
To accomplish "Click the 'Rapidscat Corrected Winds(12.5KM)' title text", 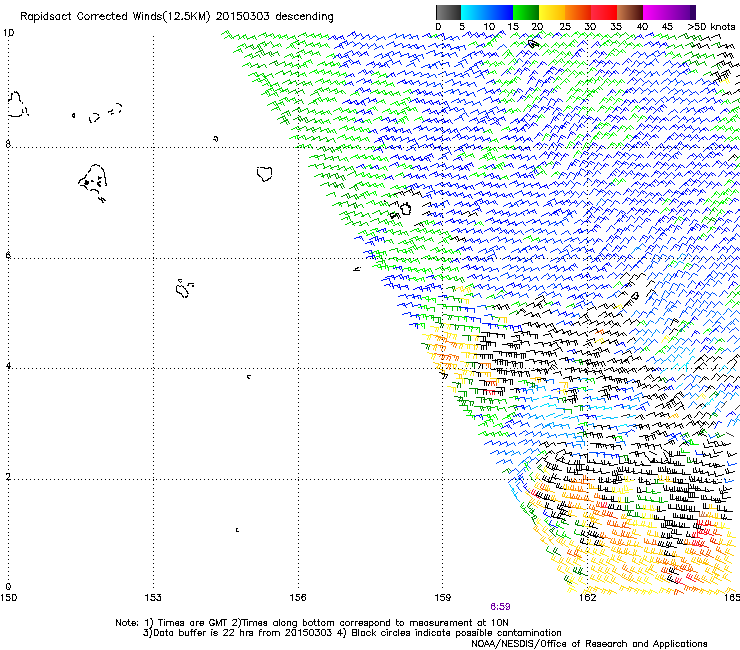I will tap(115, 17).
